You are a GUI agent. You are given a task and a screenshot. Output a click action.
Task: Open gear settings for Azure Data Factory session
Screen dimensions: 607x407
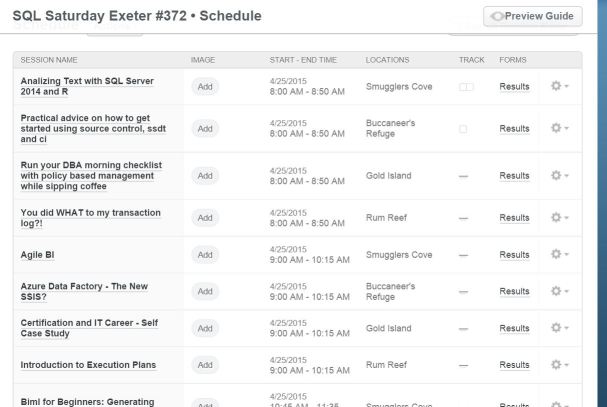(x=560, y=291)
